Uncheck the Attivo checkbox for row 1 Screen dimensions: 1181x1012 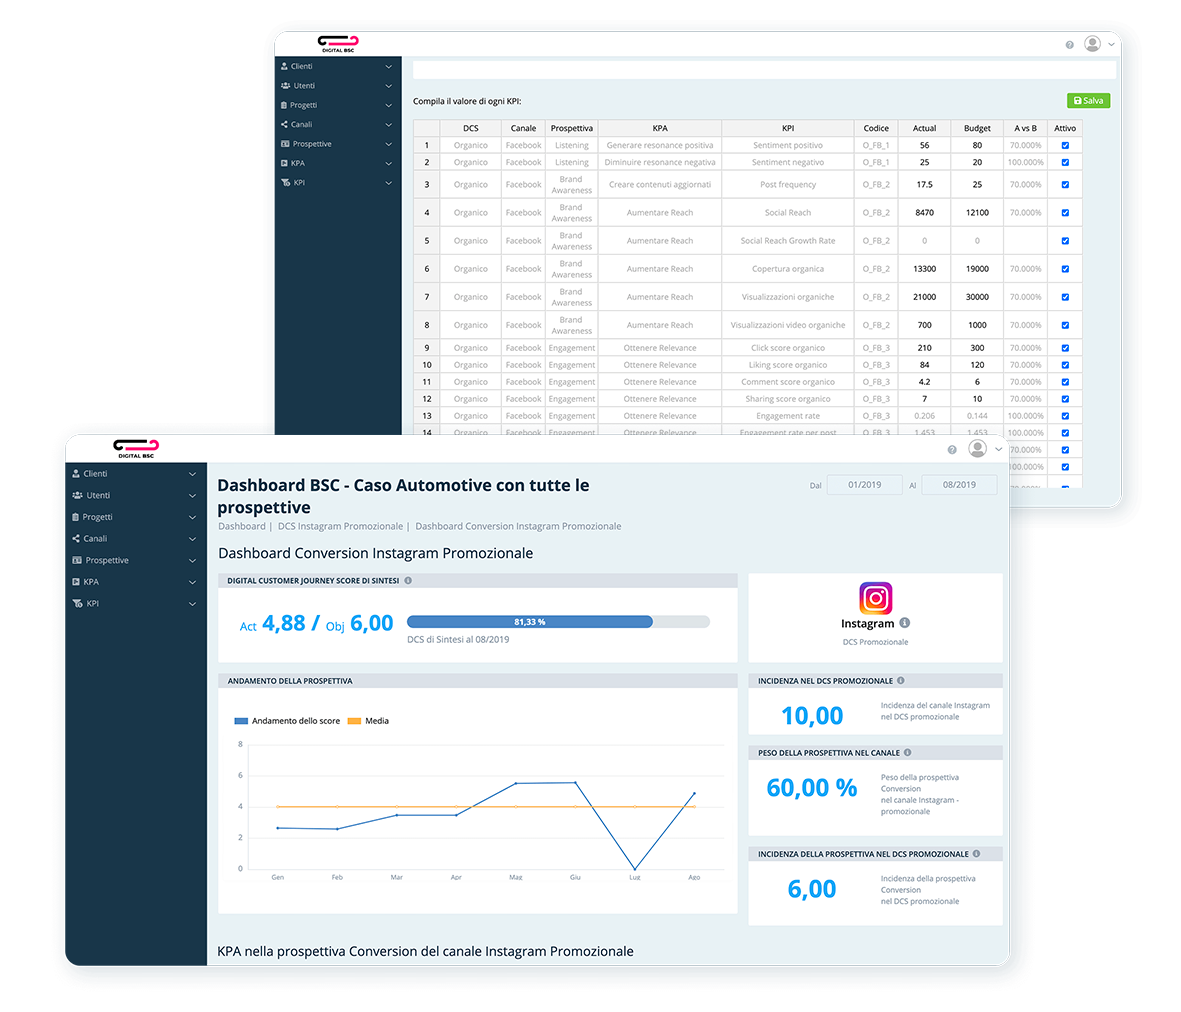tap(1065, 145)
